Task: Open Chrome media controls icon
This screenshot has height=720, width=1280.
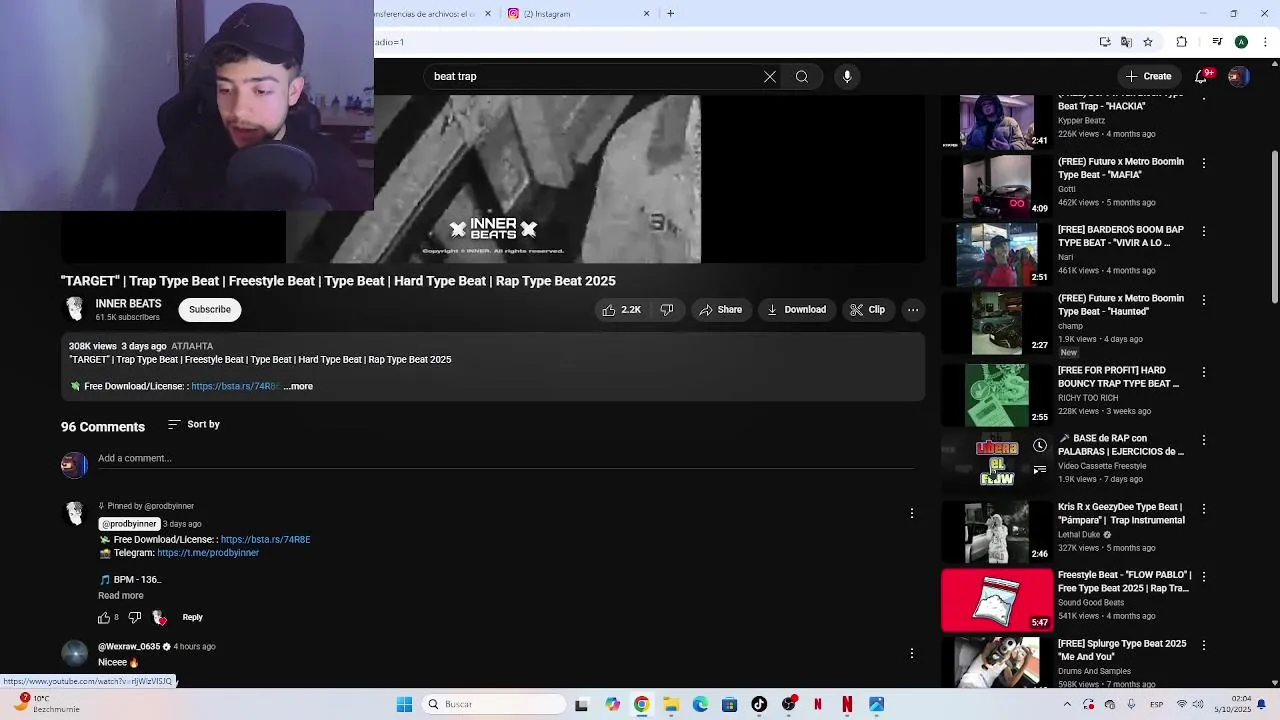Action: click(1217, 42)
